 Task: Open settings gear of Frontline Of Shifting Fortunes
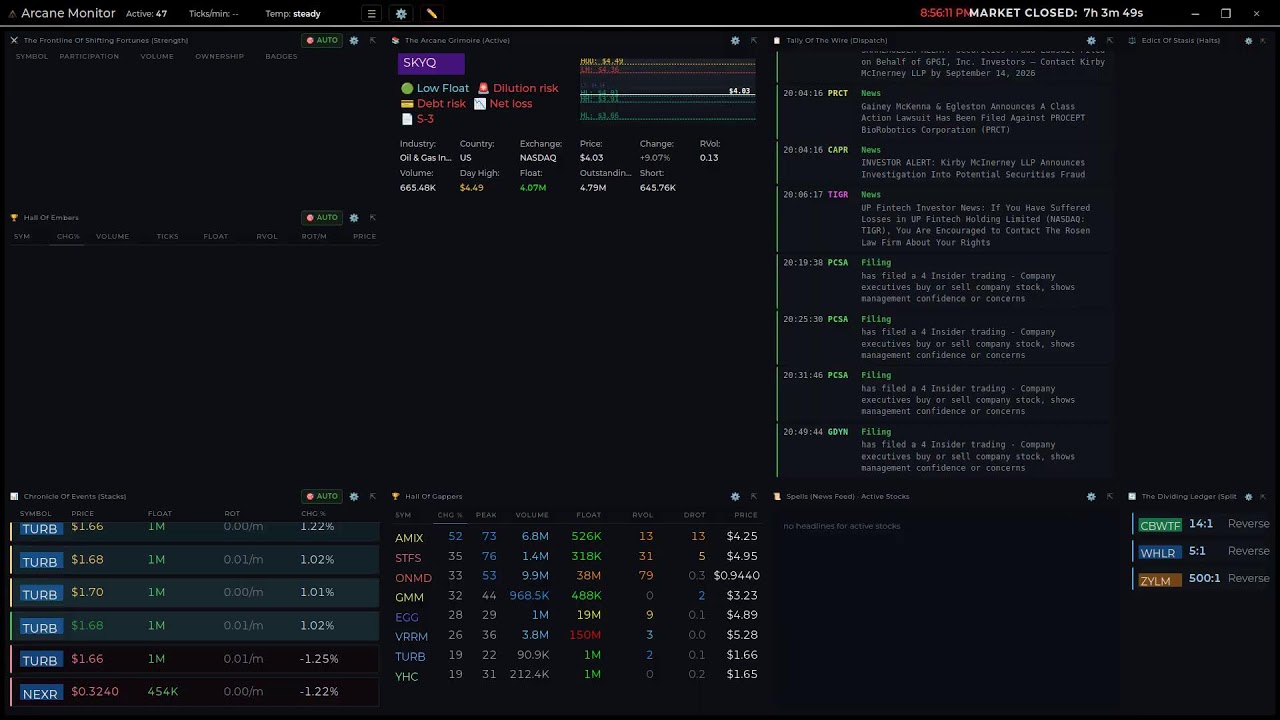point(354,40)
